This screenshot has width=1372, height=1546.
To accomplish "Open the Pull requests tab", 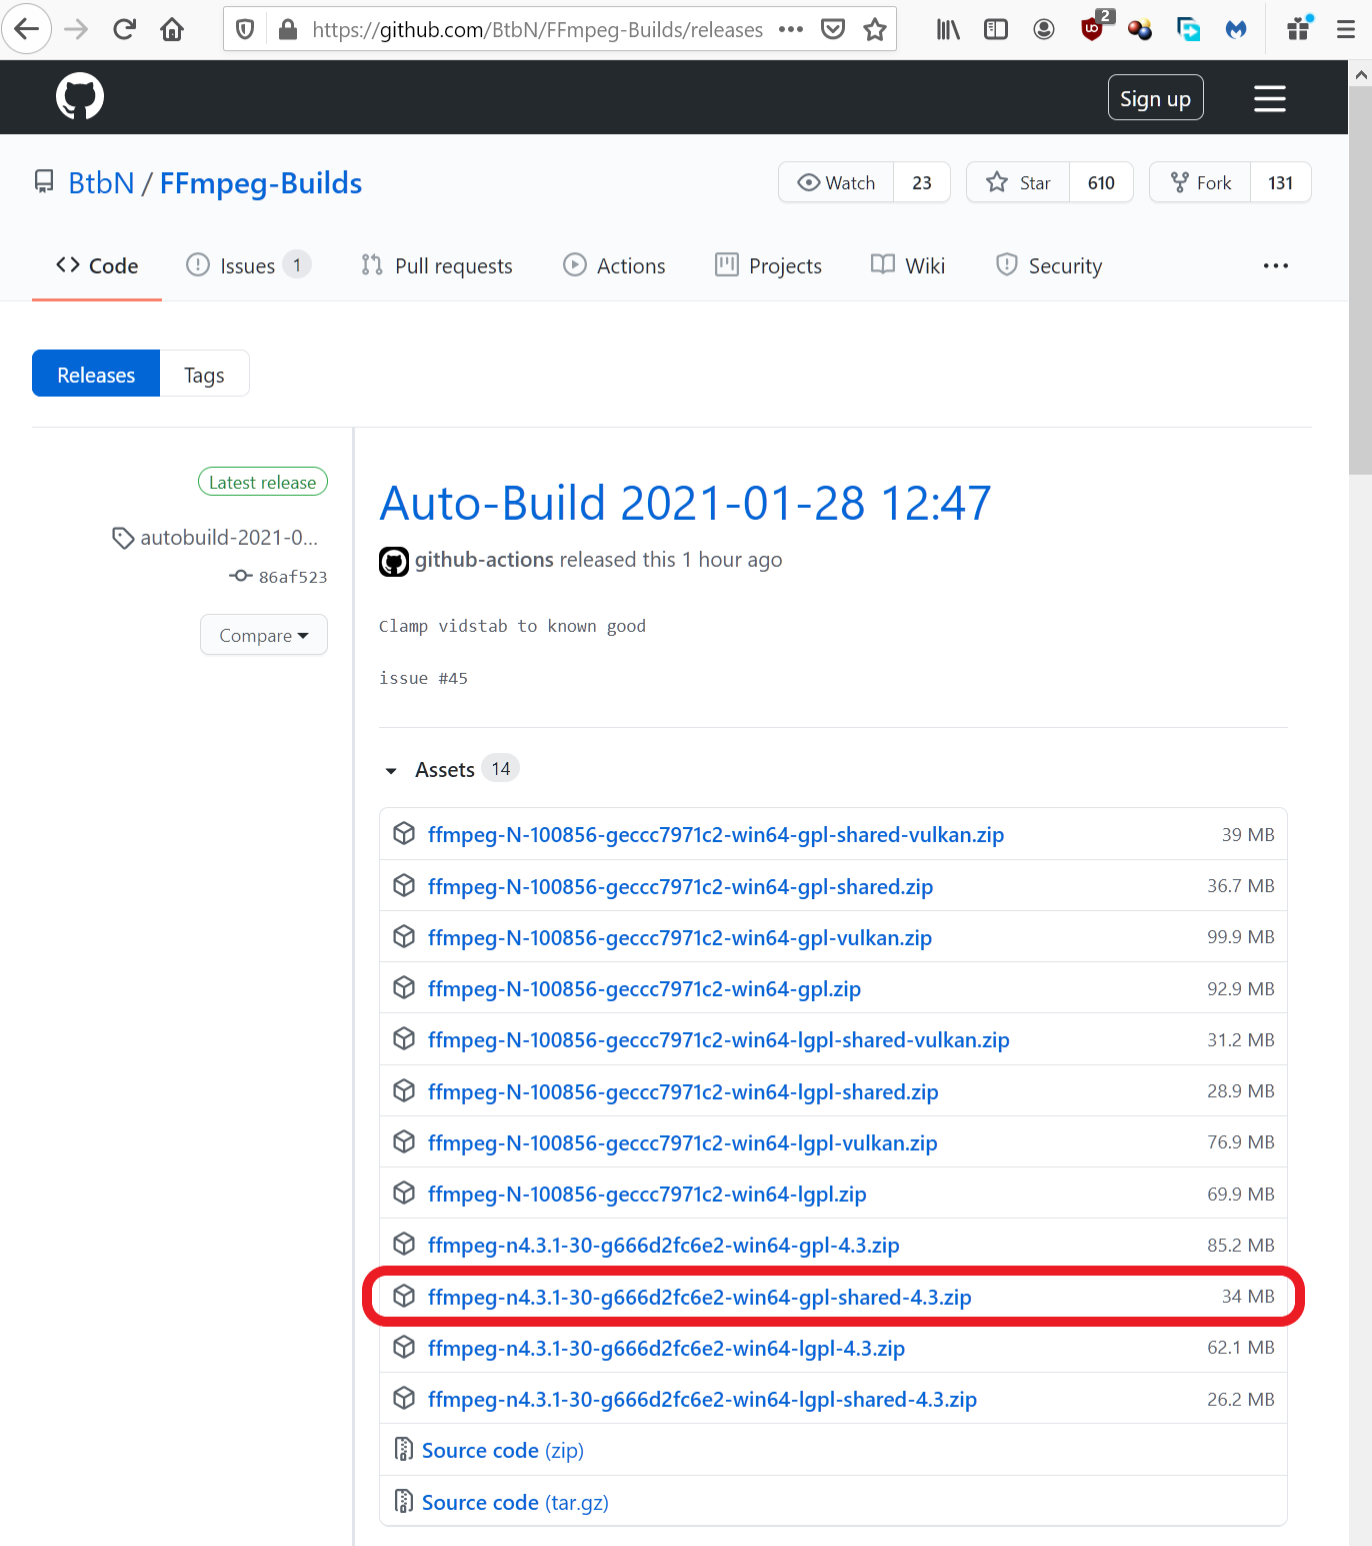I will [437, 266].
